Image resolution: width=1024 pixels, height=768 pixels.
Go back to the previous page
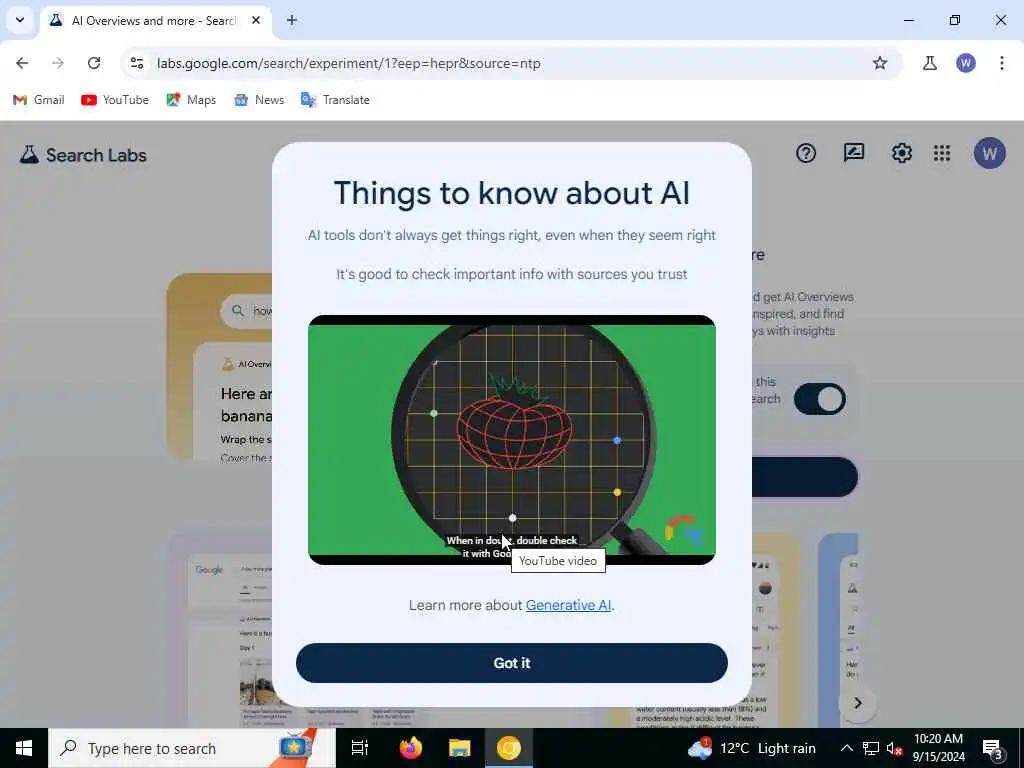[22, 63]
